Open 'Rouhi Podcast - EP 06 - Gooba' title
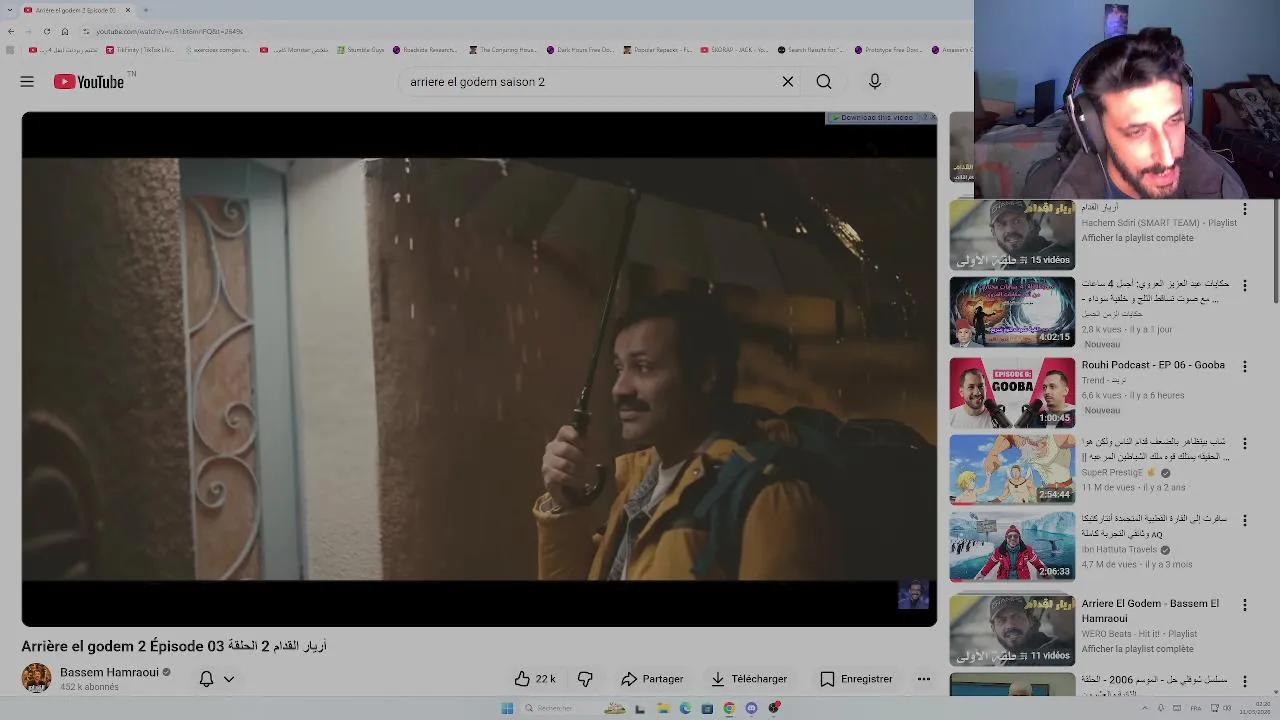Screen dimensions: 1280x720 point(1153,365)
